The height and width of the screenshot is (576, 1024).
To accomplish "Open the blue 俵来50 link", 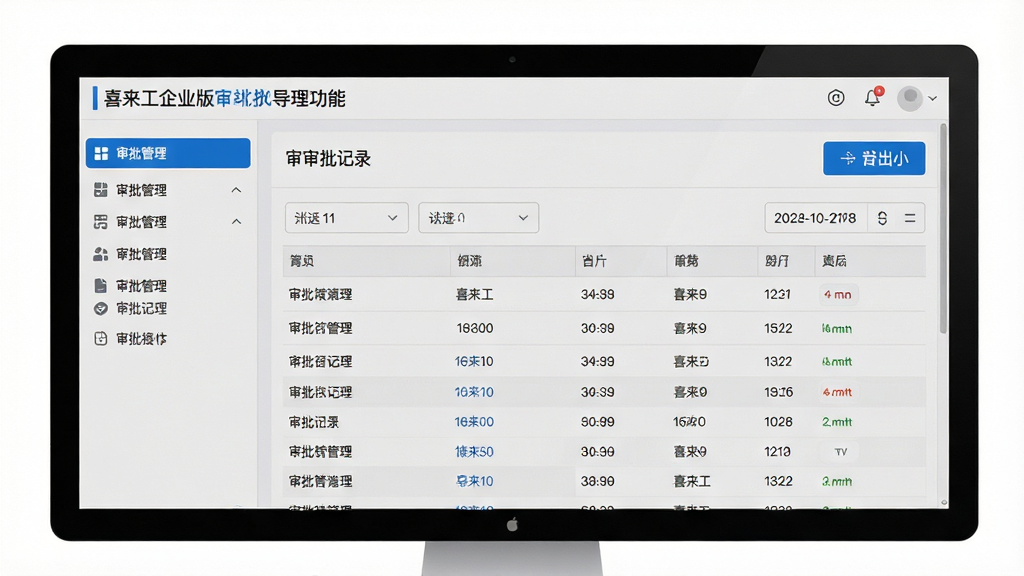I will [x=474, y=451].
